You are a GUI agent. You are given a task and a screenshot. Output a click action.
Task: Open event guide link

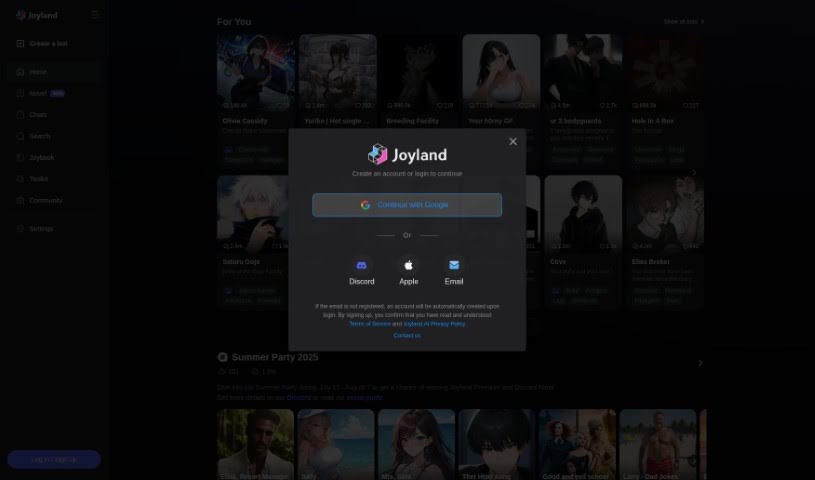[x=364, y=397]
